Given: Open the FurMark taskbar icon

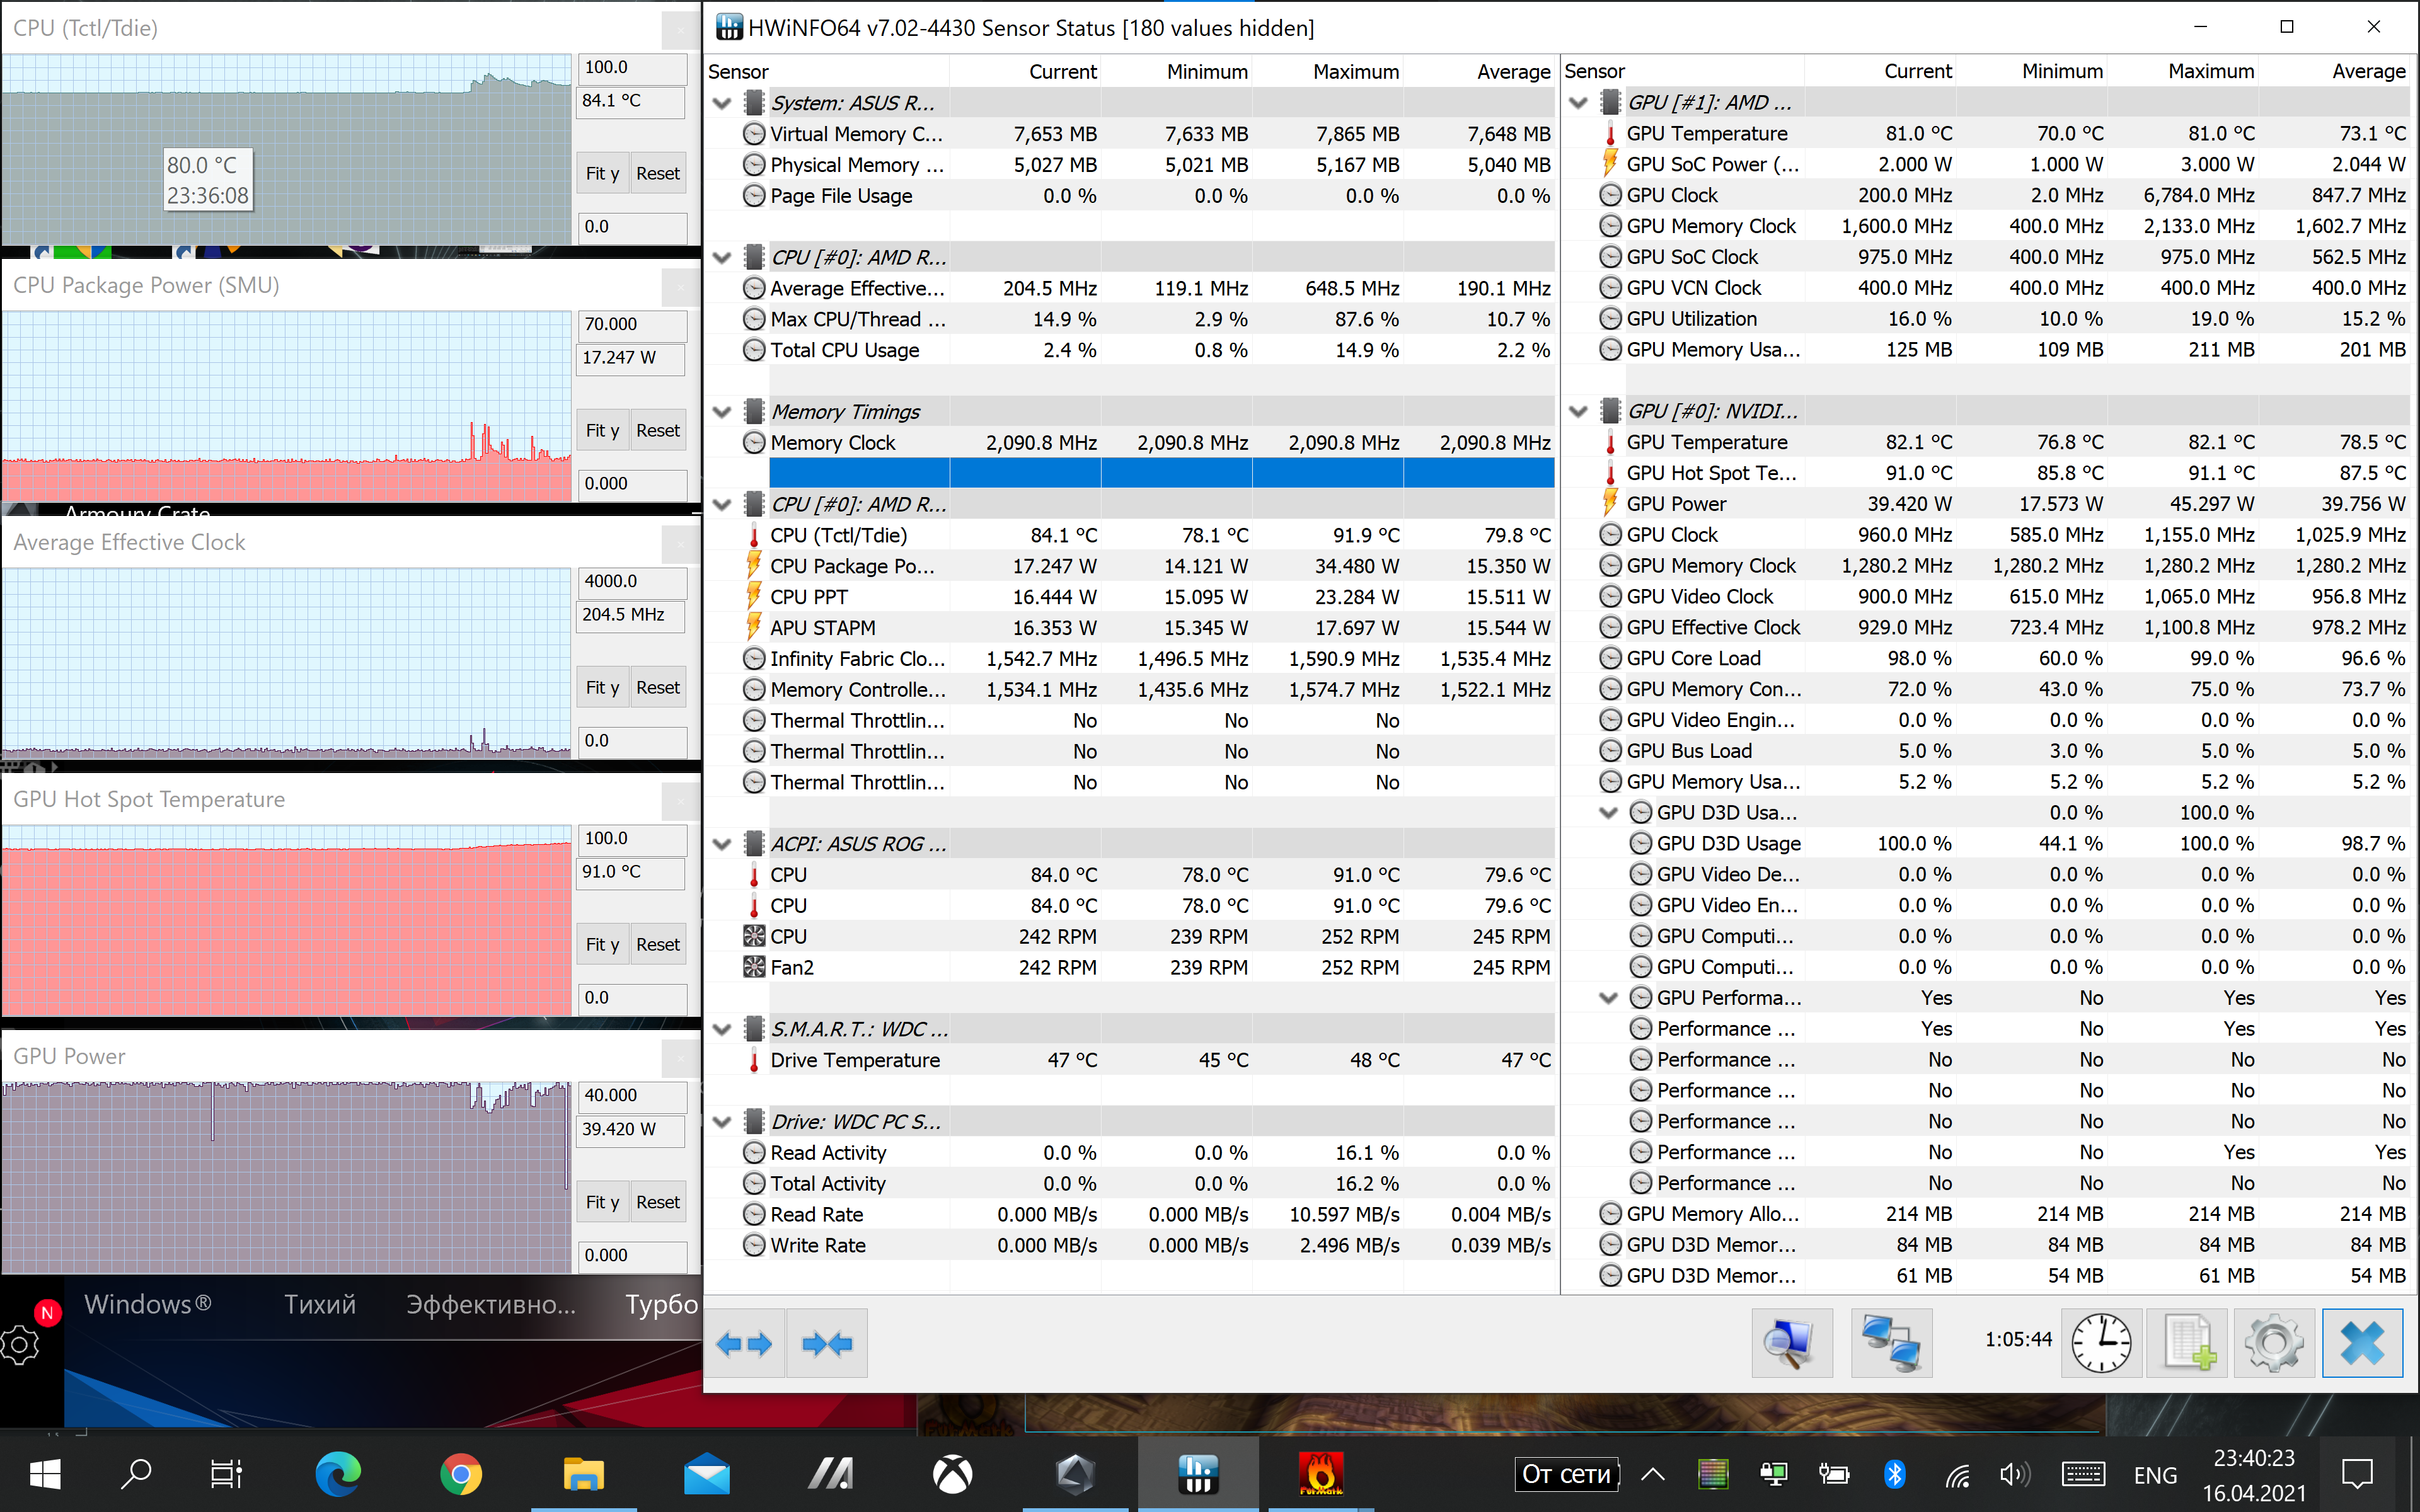Looking at the screenshot, I should (1321, 1473).
